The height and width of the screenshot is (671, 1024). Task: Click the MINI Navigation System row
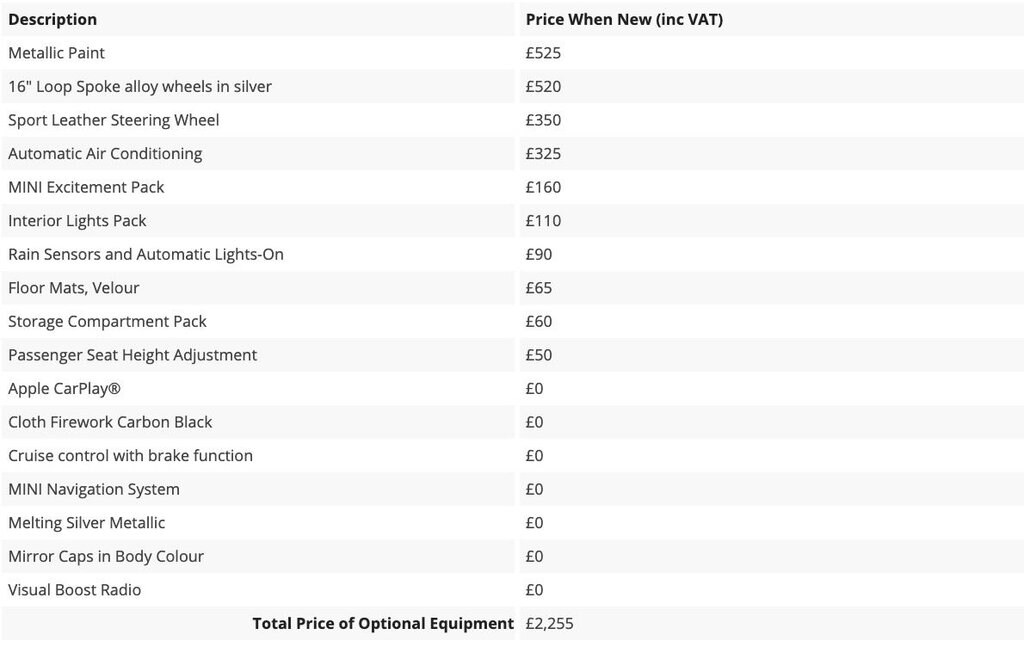tap(94, 489)
